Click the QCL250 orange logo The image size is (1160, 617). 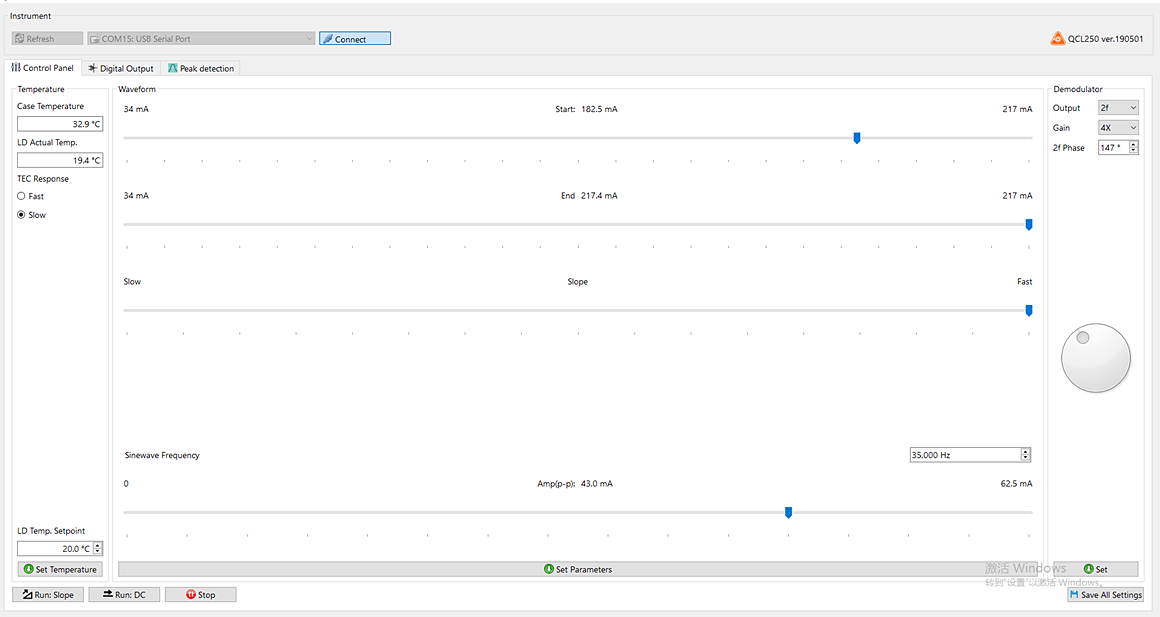click(1058, 39)
